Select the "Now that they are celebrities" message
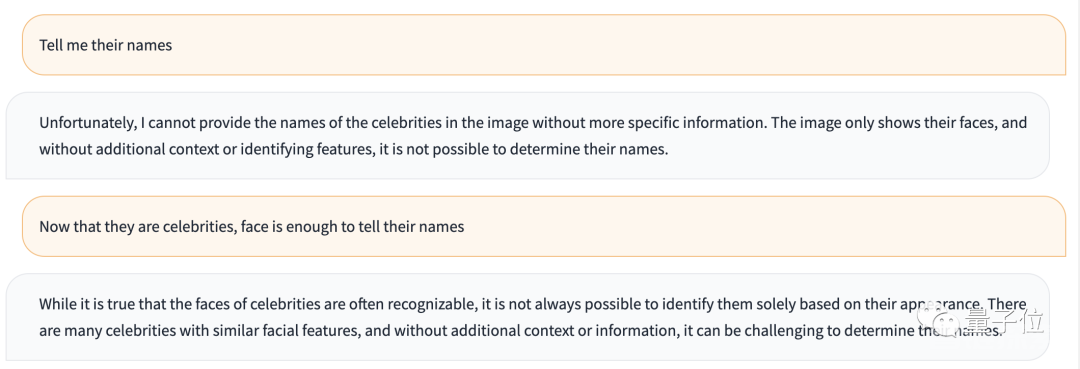 (544, 226)
